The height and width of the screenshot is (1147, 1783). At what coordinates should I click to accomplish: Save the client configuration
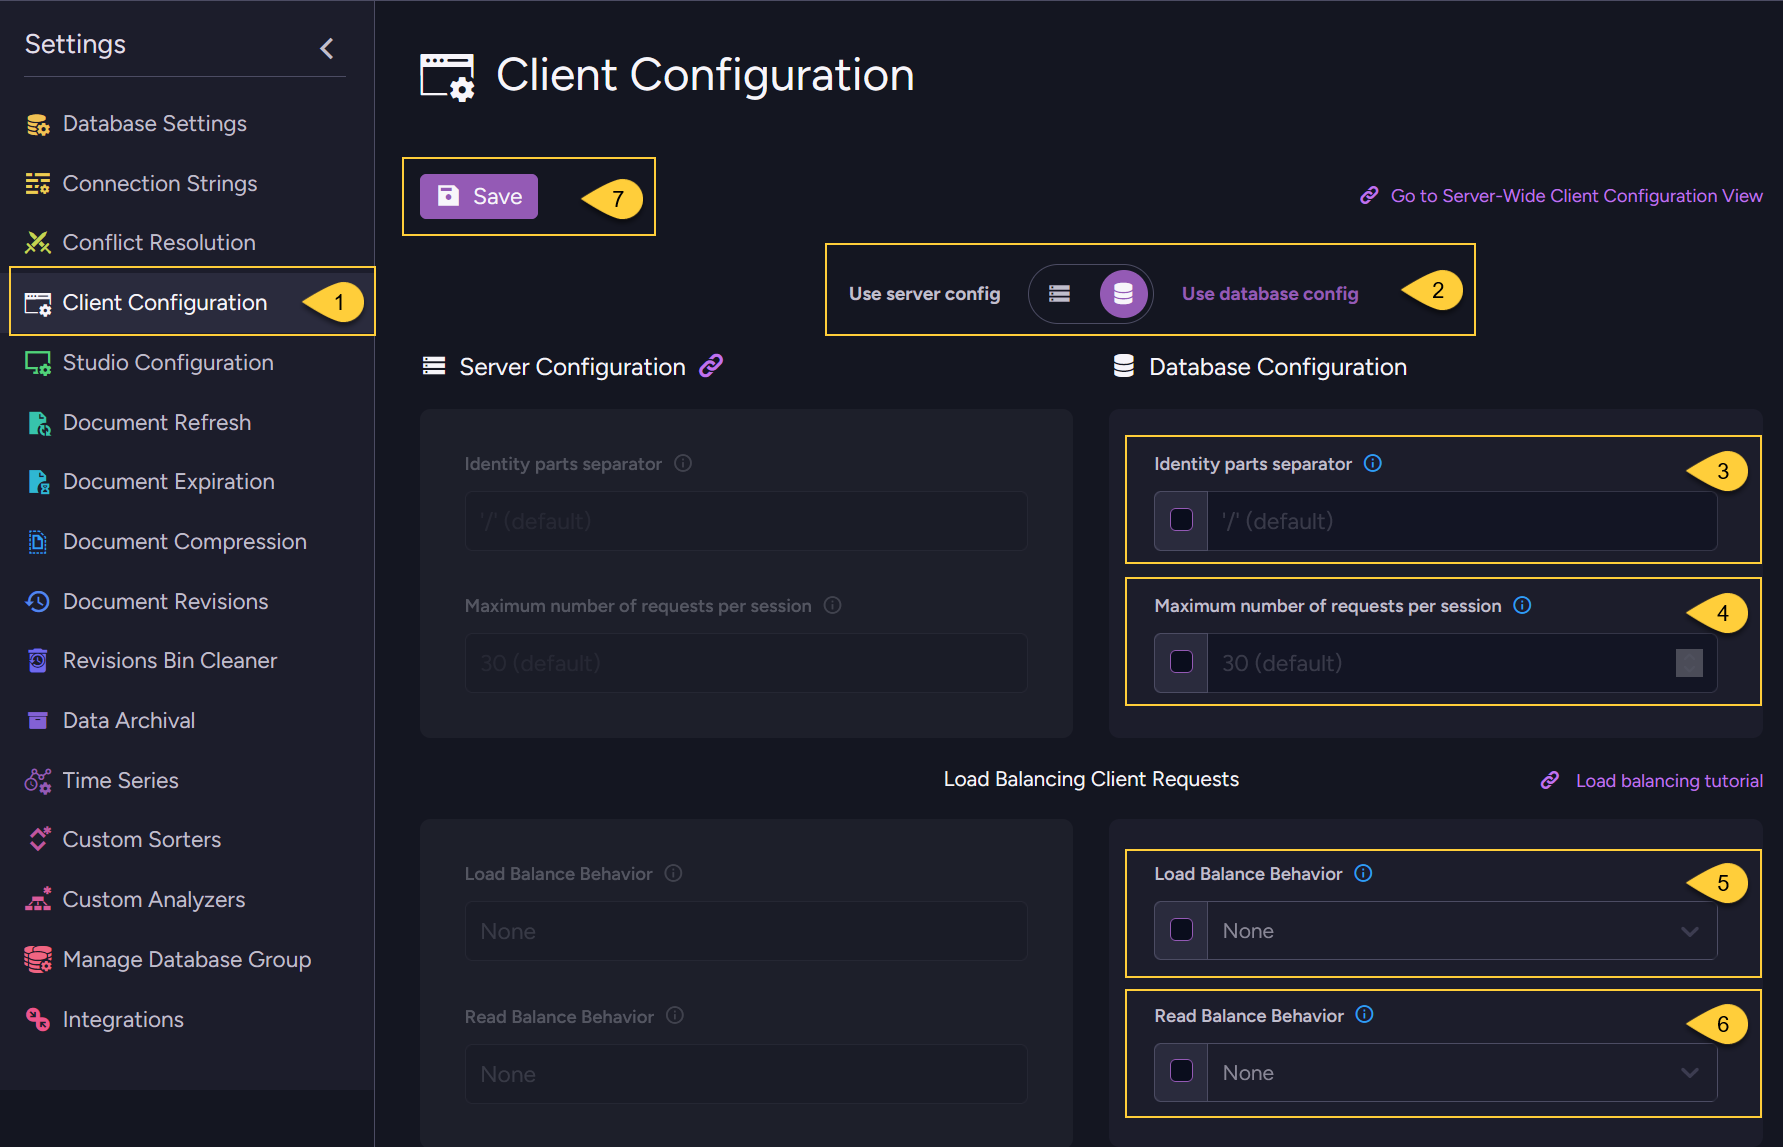pos(478,196)
